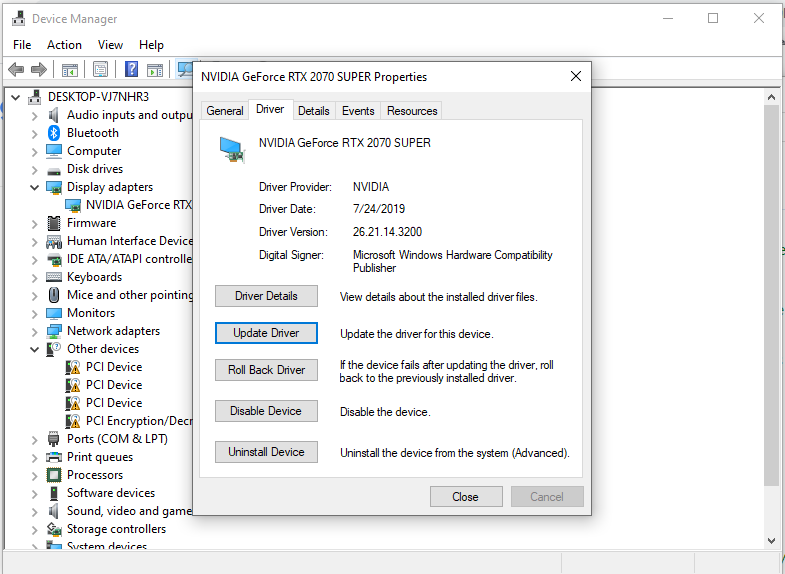Click the Human Interface Devices icon
Viewport: 785px width, 574px height.
pyautogui.click(x=54, y=241)
